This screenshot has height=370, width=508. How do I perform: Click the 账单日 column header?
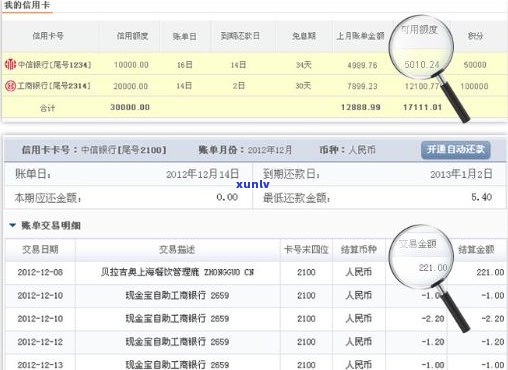coord(184,36)
